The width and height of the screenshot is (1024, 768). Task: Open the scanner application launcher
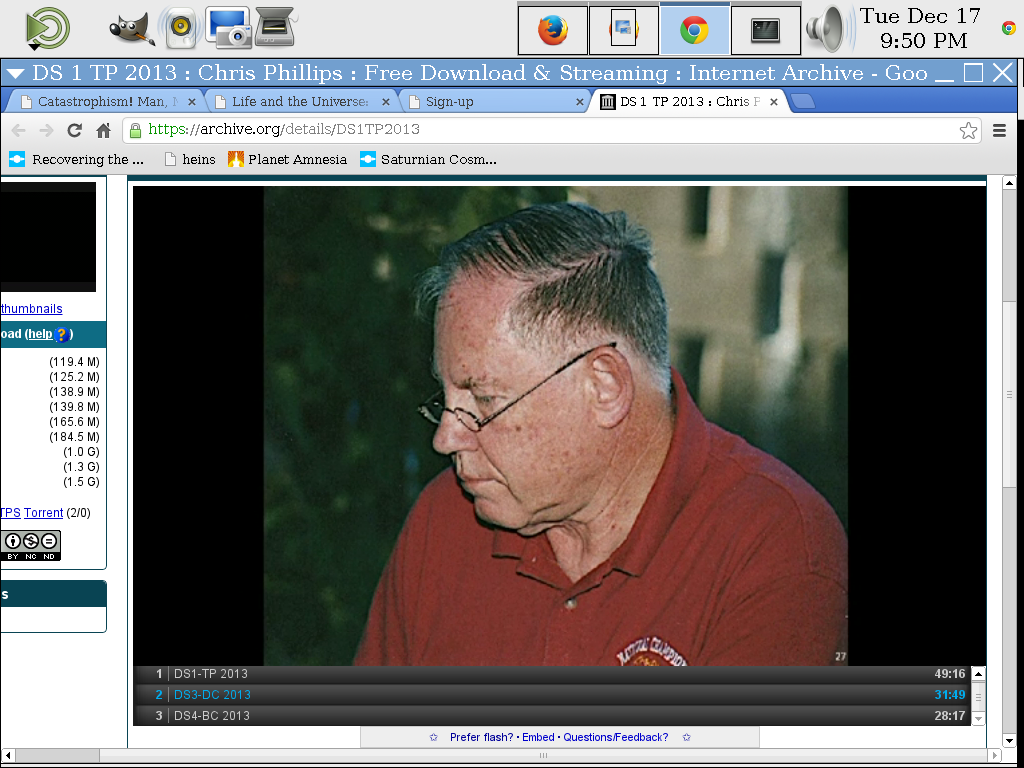[x=274, y=27]
